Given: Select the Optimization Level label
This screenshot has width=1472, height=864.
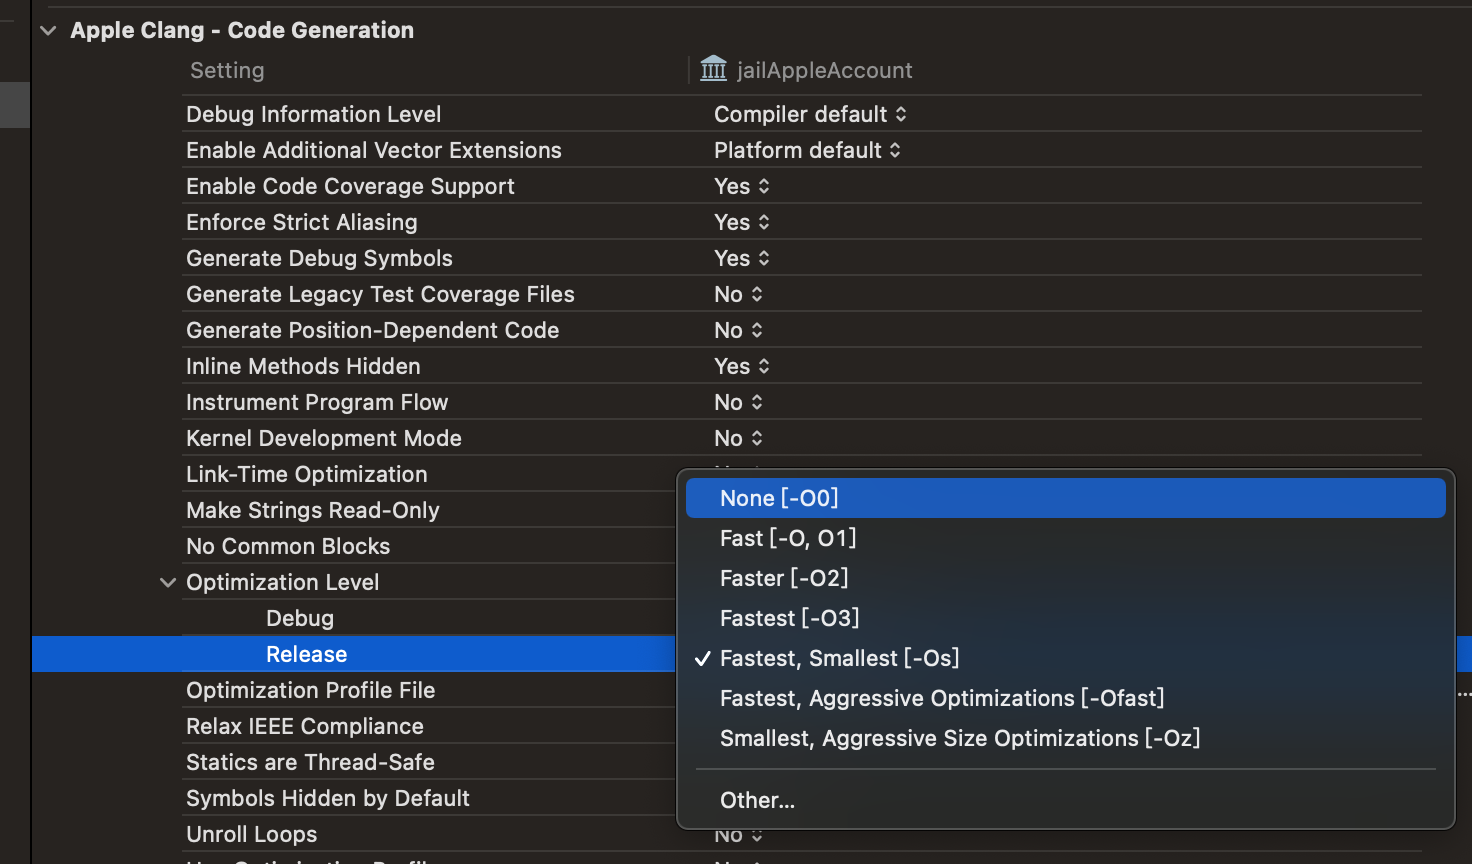Looking at the screenshot, I should (x=283, y=582).
